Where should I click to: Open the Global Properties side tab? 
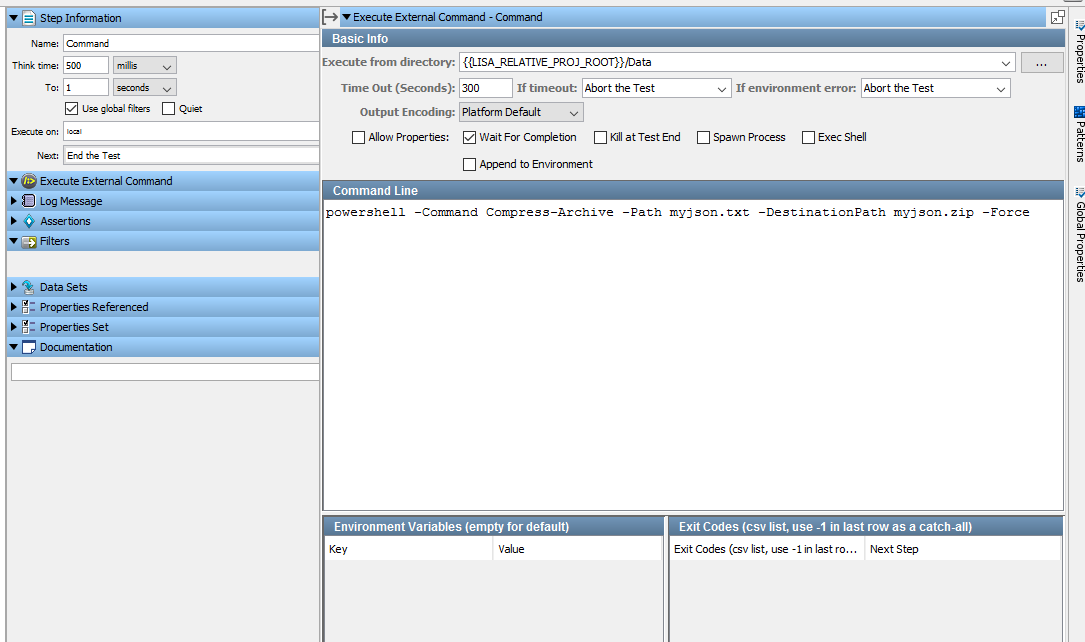point(1079,235)
